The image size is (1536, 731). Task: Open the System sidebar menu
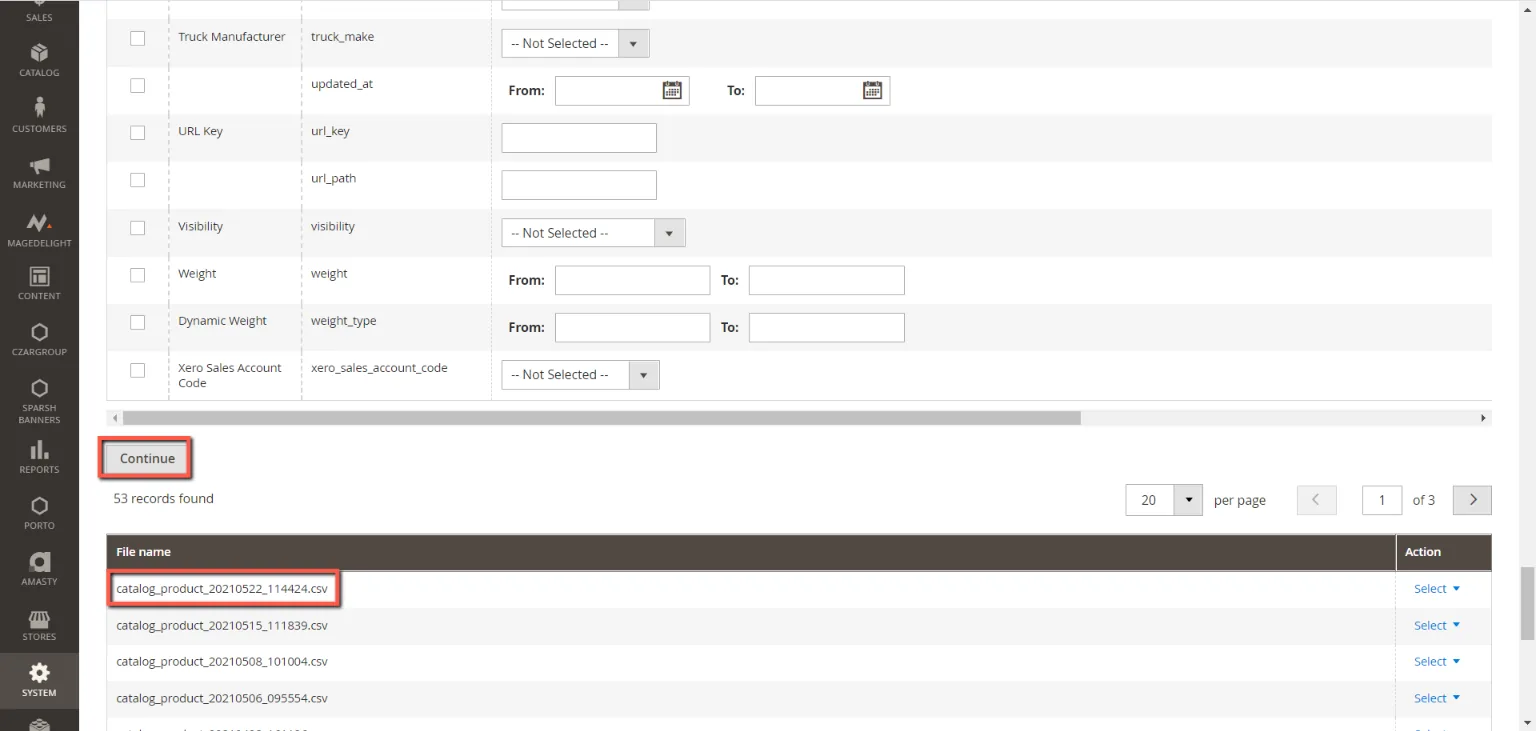coord(39,680)
